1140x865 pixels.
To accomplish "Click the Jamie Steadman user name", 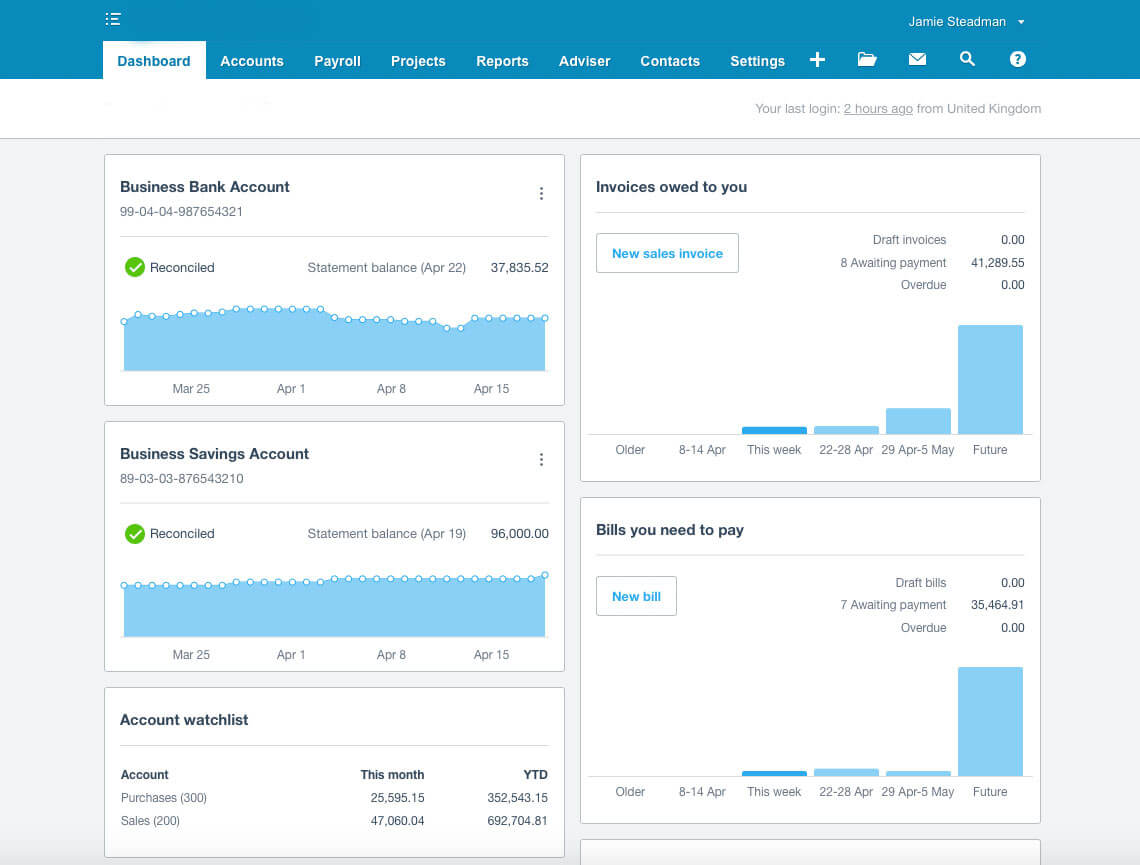I will pos(957,22).
